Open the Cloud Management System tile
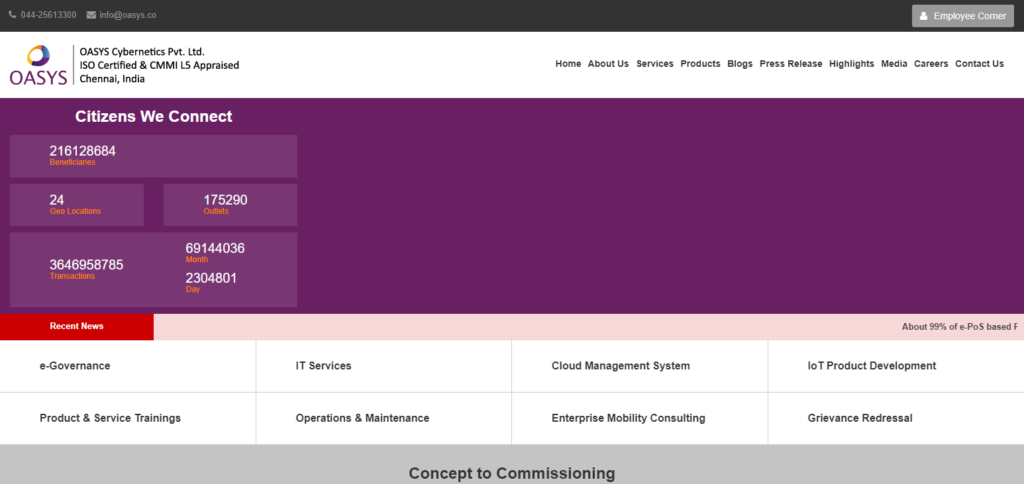 640,366
